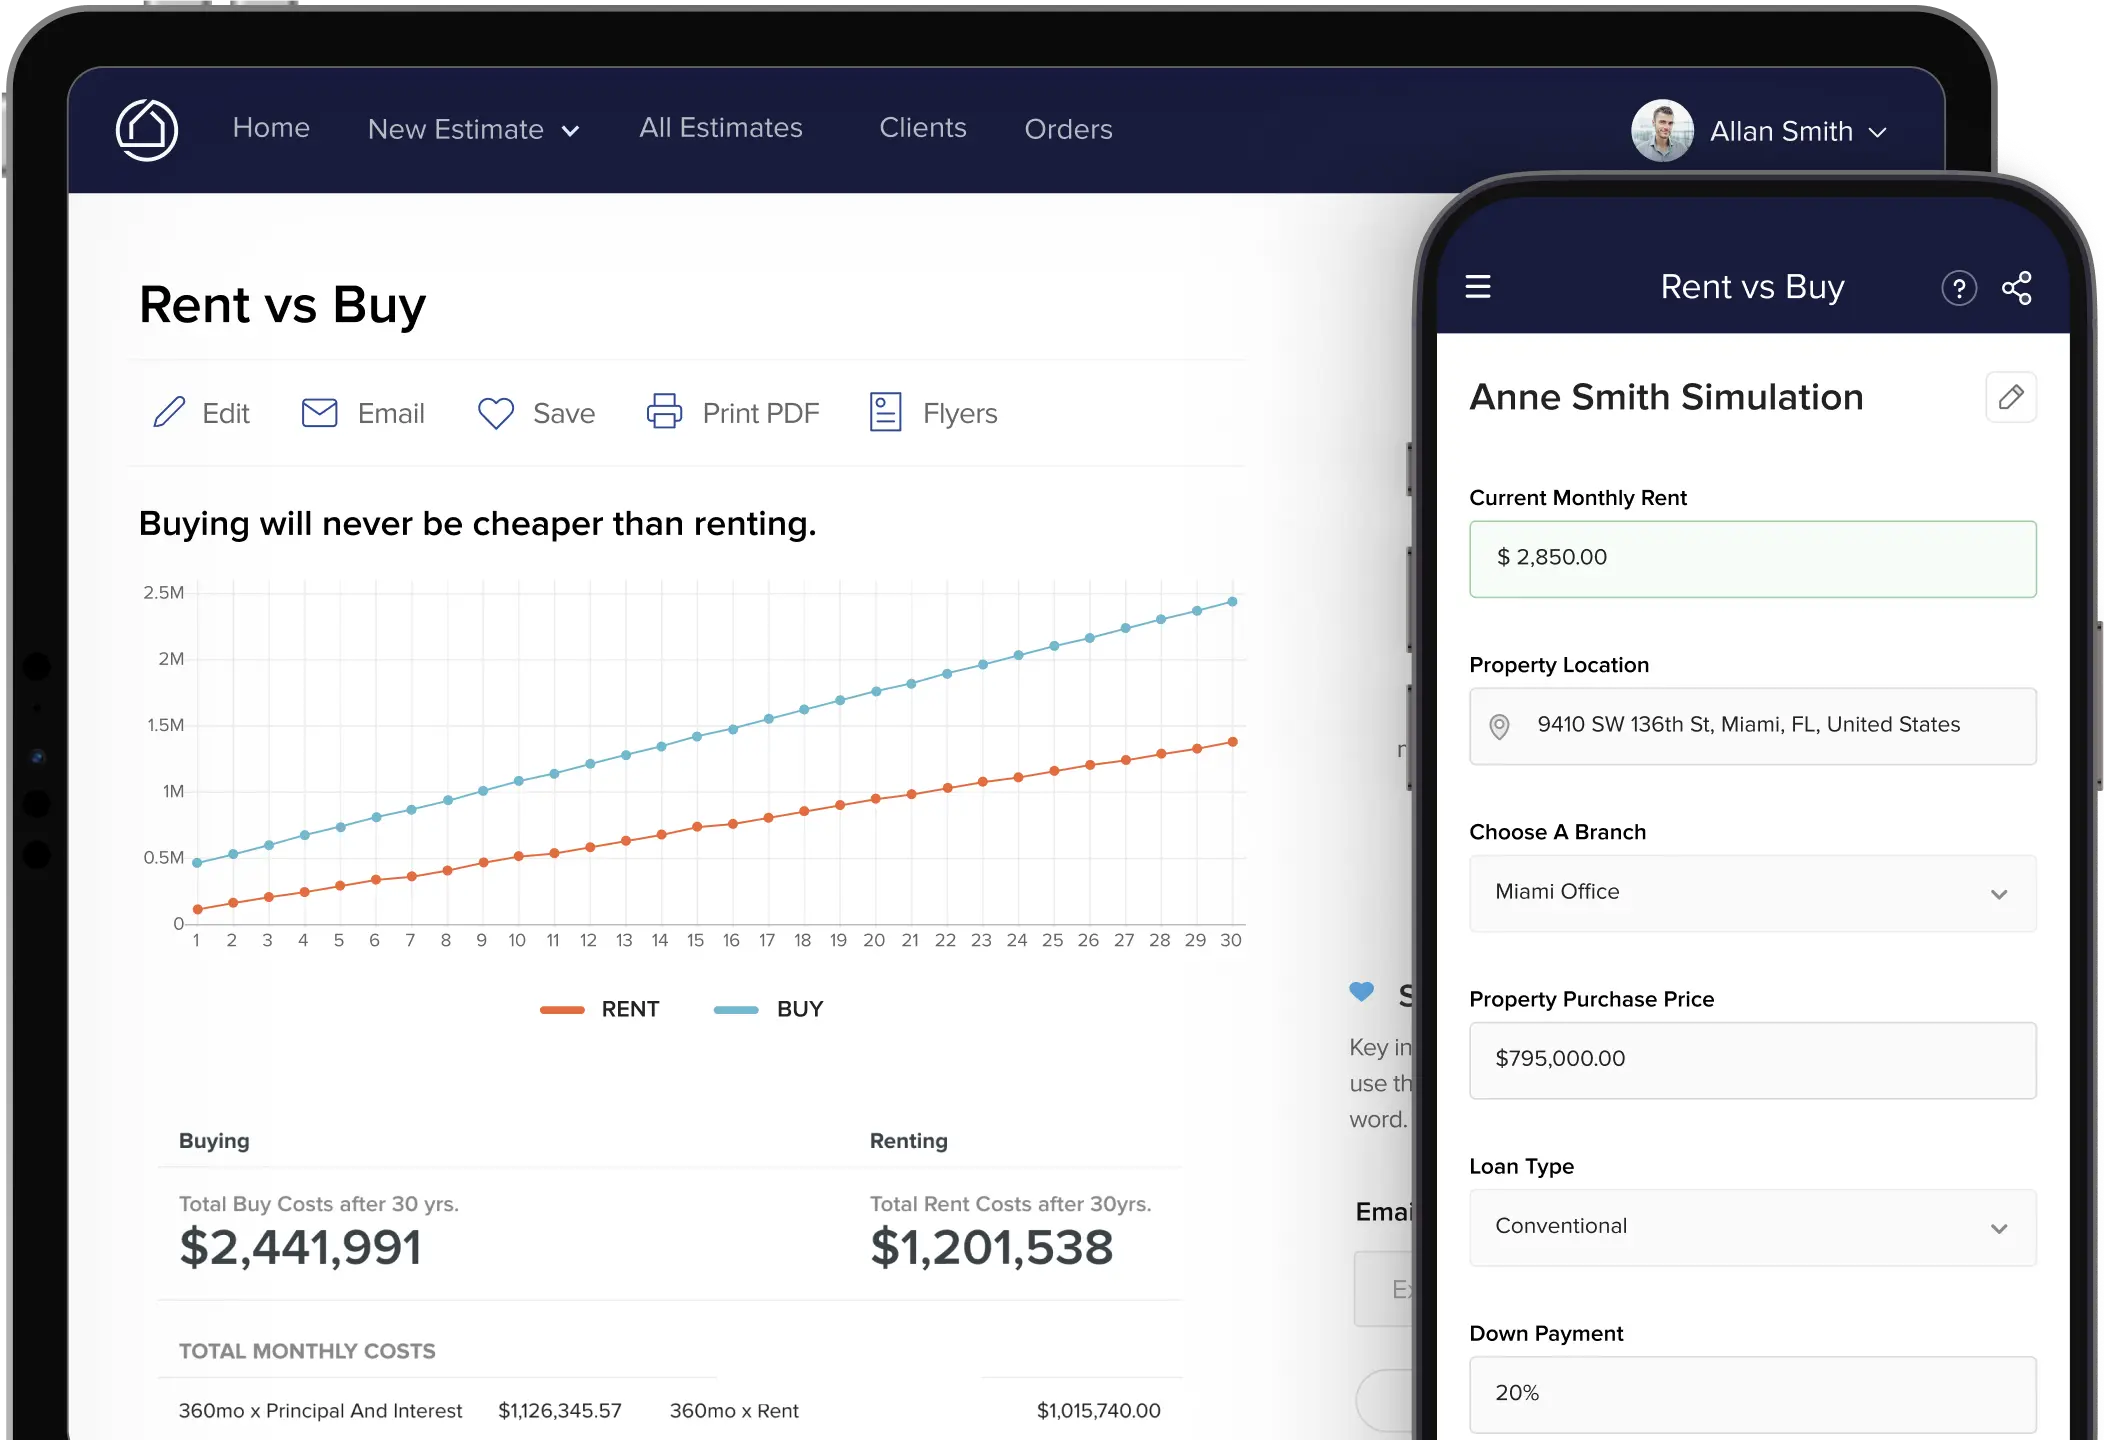Click the location pin icon
Viewport: 2104px width, 1440px height.
(1499, 726)
